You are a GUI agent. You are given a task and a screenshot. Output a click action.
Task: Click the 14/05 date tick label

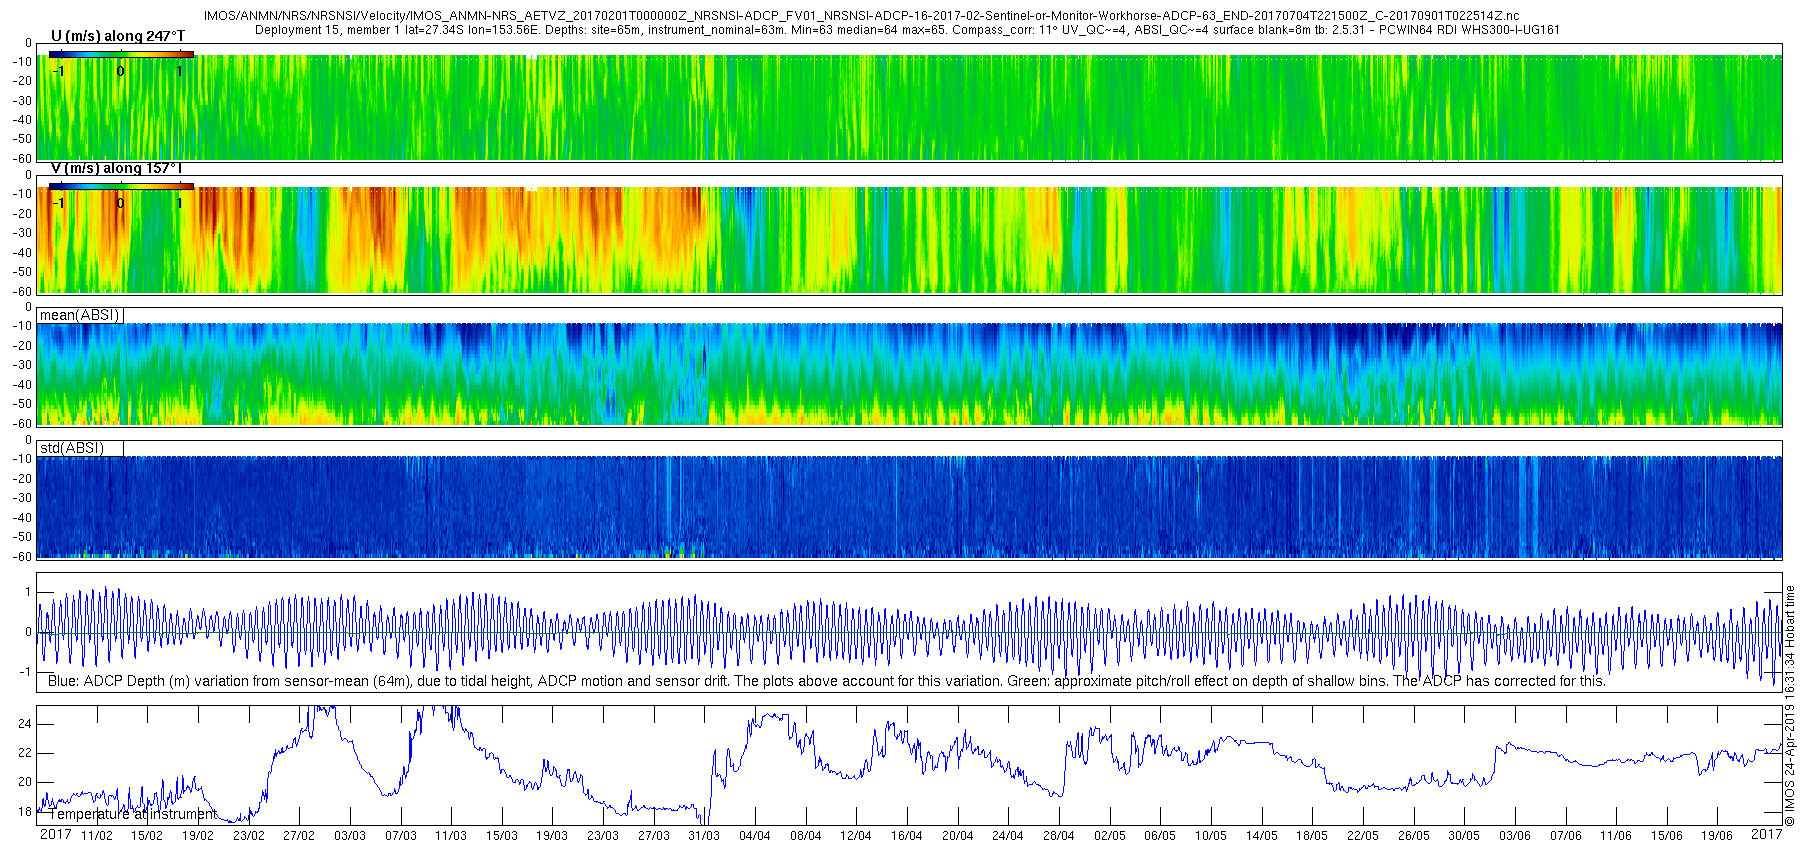1262,836
